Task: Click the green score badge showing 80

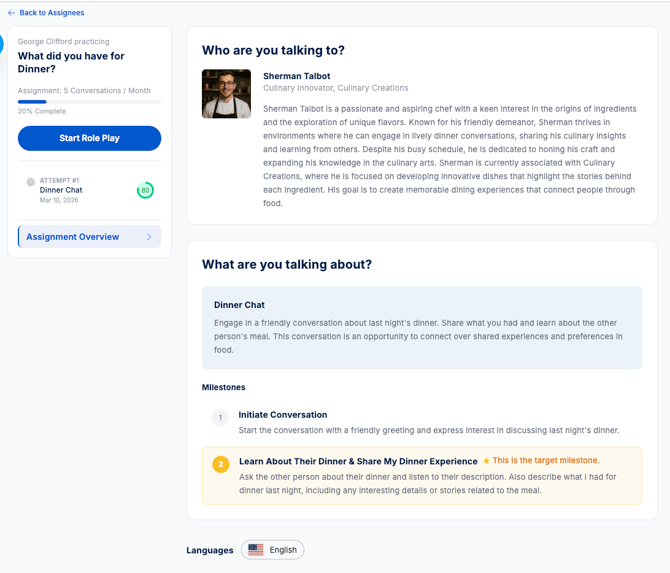Action: (x=145, y=190)
